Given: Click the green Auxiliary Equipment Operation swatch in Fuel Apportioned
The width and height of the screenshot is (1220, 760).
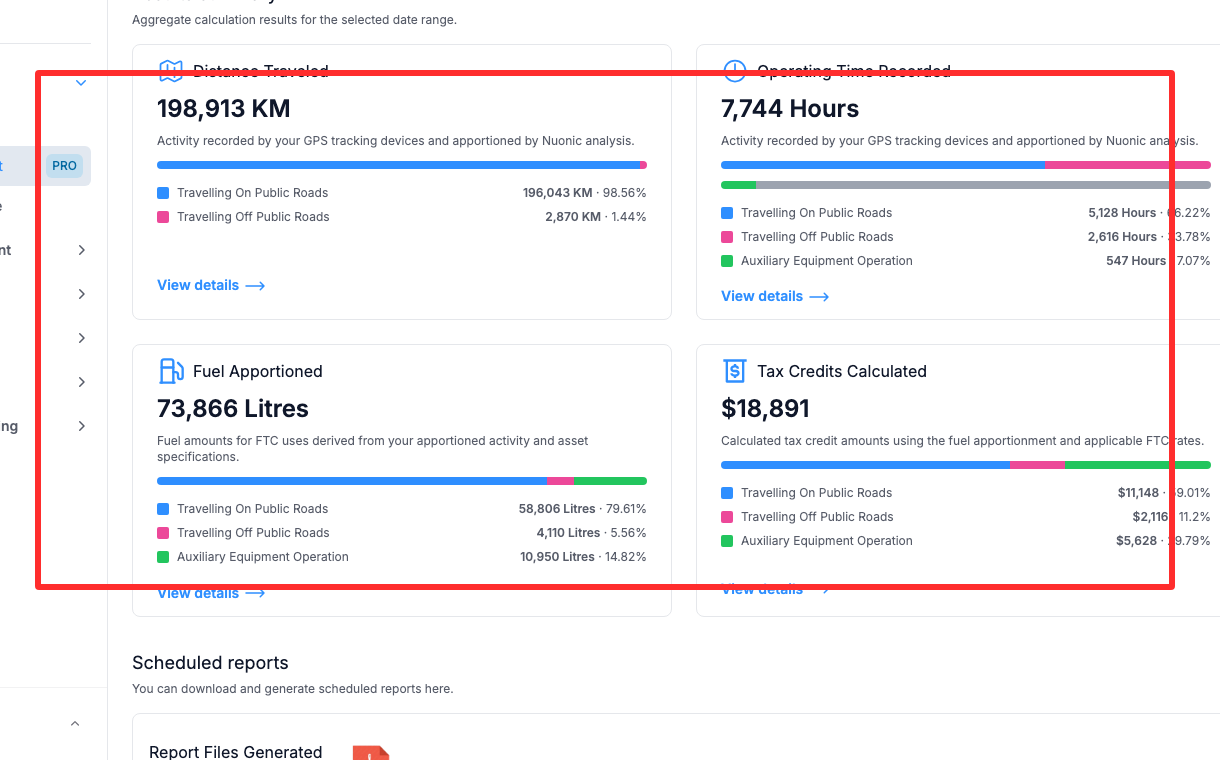Looking at the screenshot, I should pos(163,557).
